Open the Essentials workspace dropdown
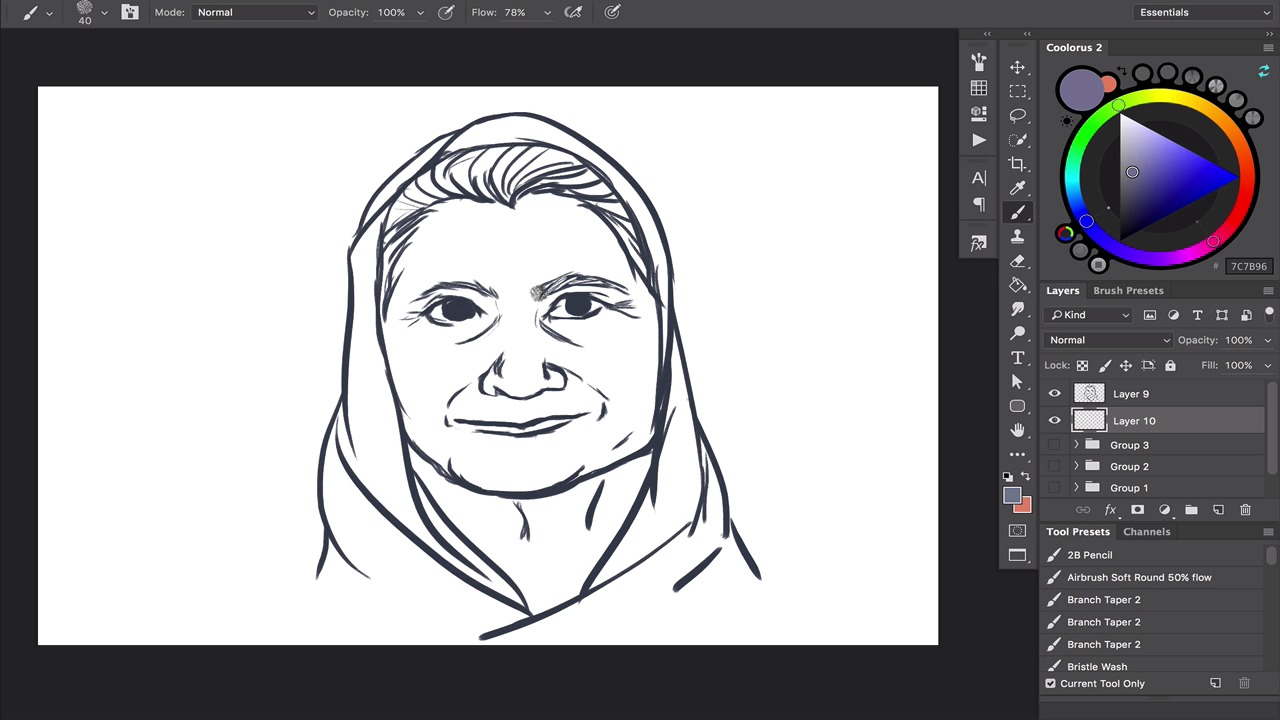Viewport: 1280px width, 720px height. point(1204,12)
